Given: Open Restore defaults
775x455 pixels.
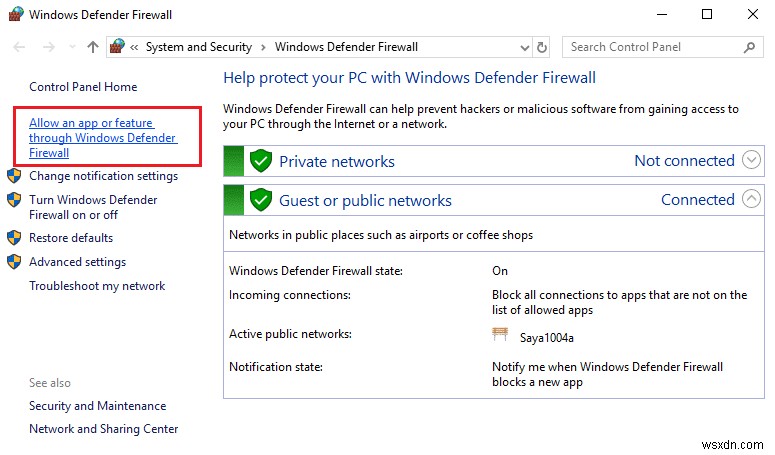Looking at the screenshot, I should pyautogui.click(x=71, y=238).
